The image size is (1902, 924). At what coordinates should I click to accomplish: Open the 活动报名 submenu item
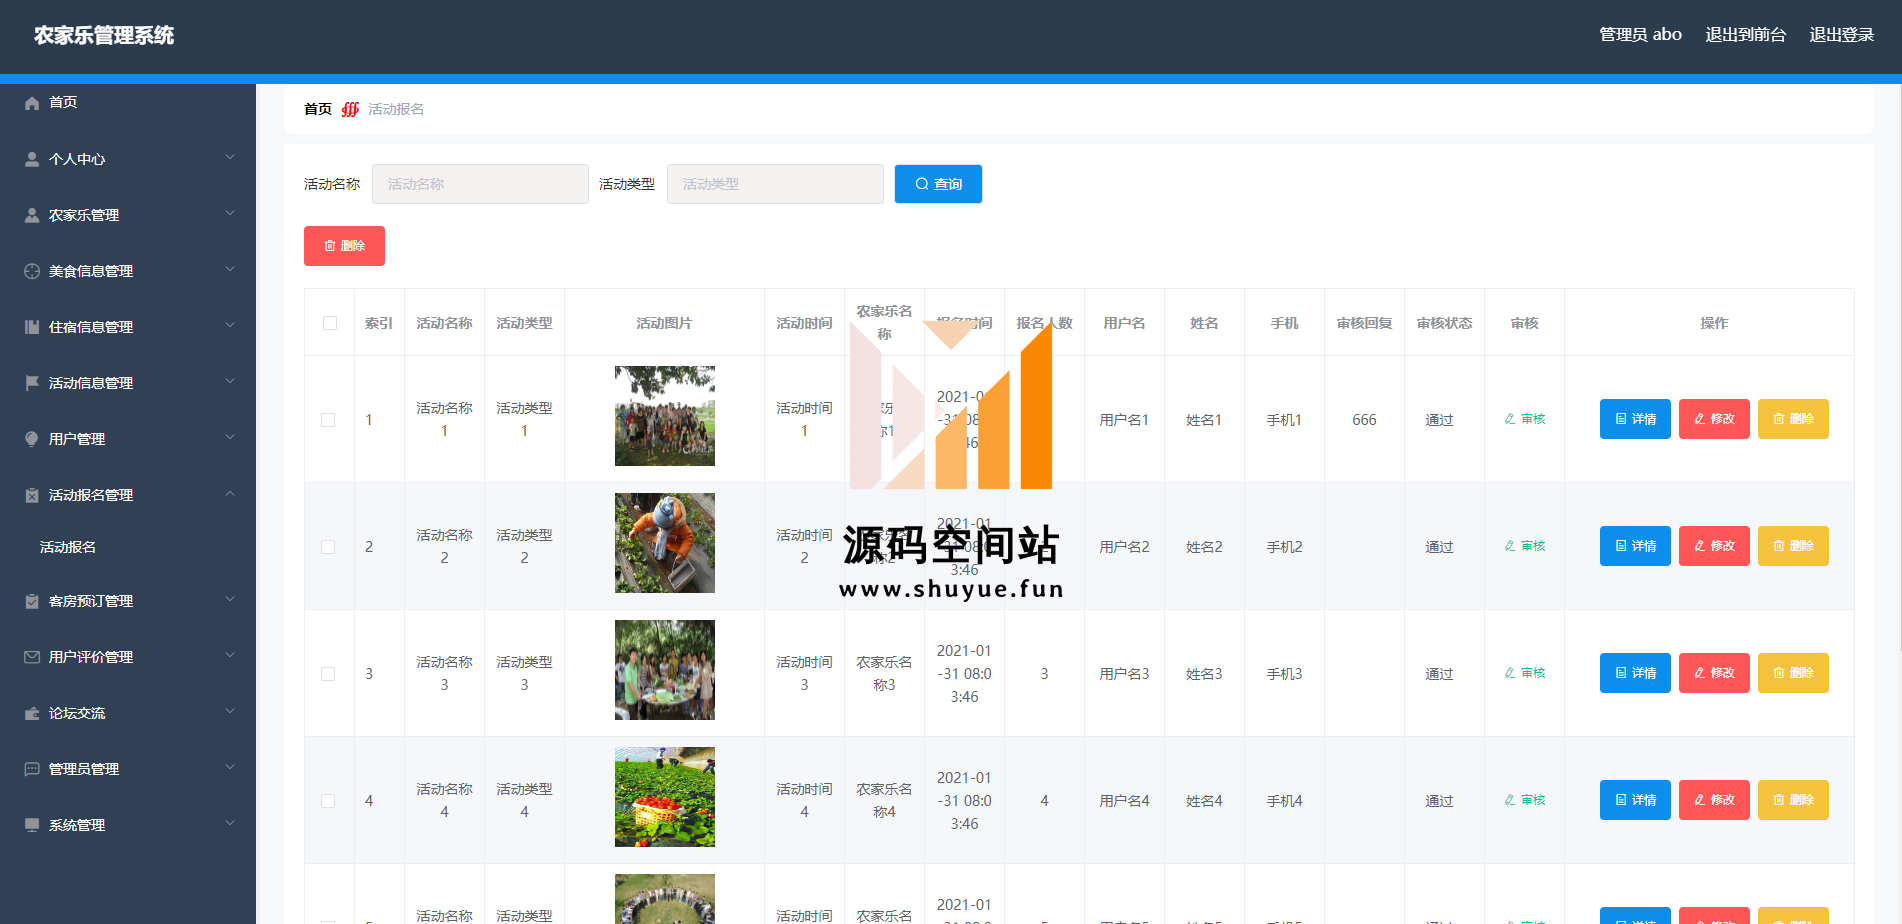[68, 547]
